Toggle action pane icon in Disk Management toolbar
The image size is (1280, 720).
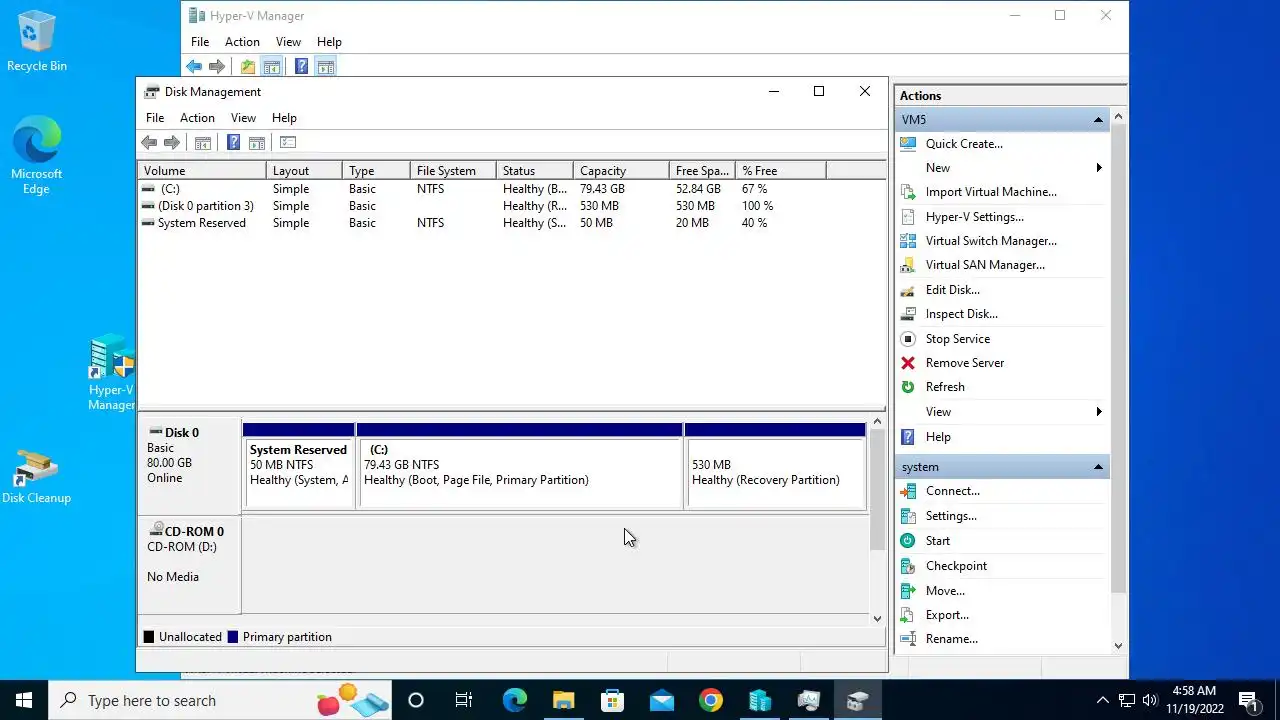point(257,143)
